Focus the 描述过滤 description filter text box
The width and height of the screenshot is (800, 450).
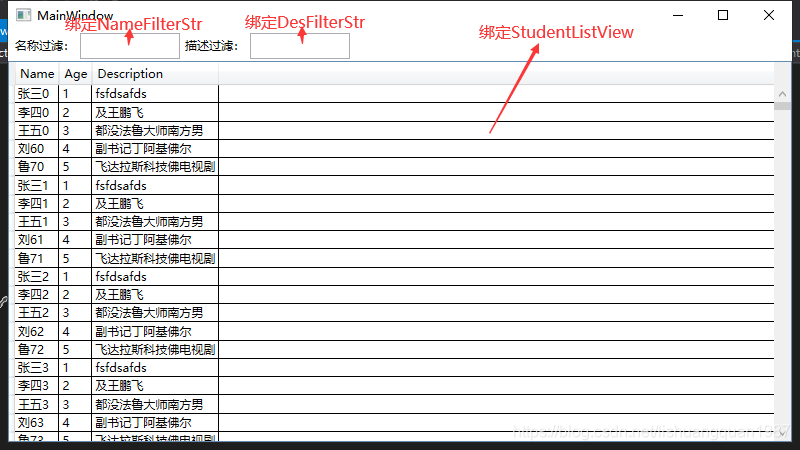299,46
